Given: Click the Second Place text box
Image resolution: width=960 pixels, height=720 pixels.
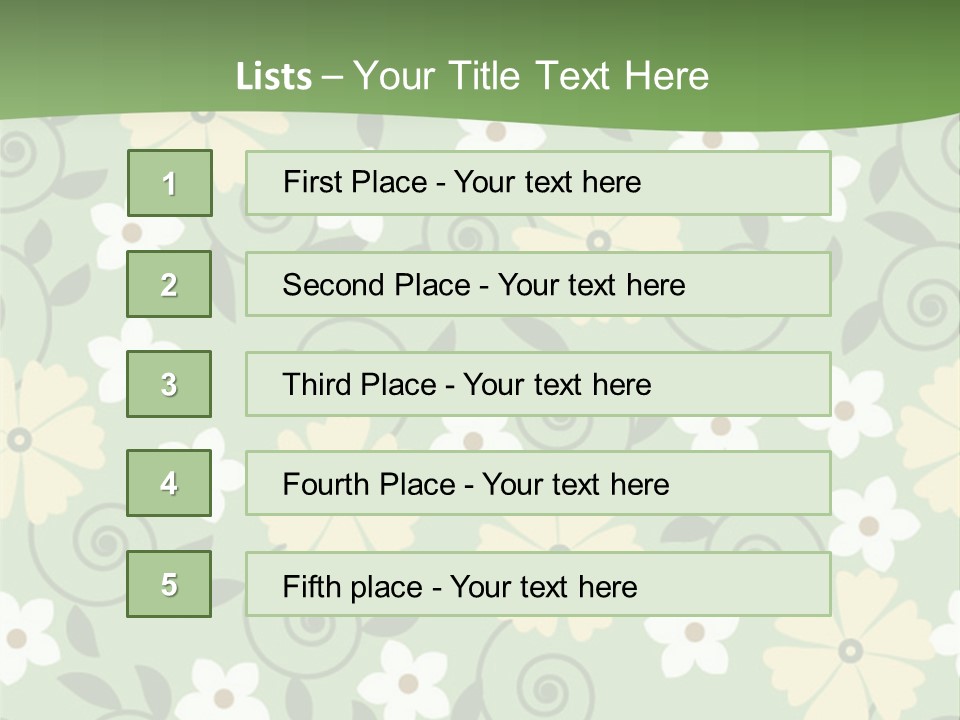Looking at the screenshot, I should pos(538,284).
